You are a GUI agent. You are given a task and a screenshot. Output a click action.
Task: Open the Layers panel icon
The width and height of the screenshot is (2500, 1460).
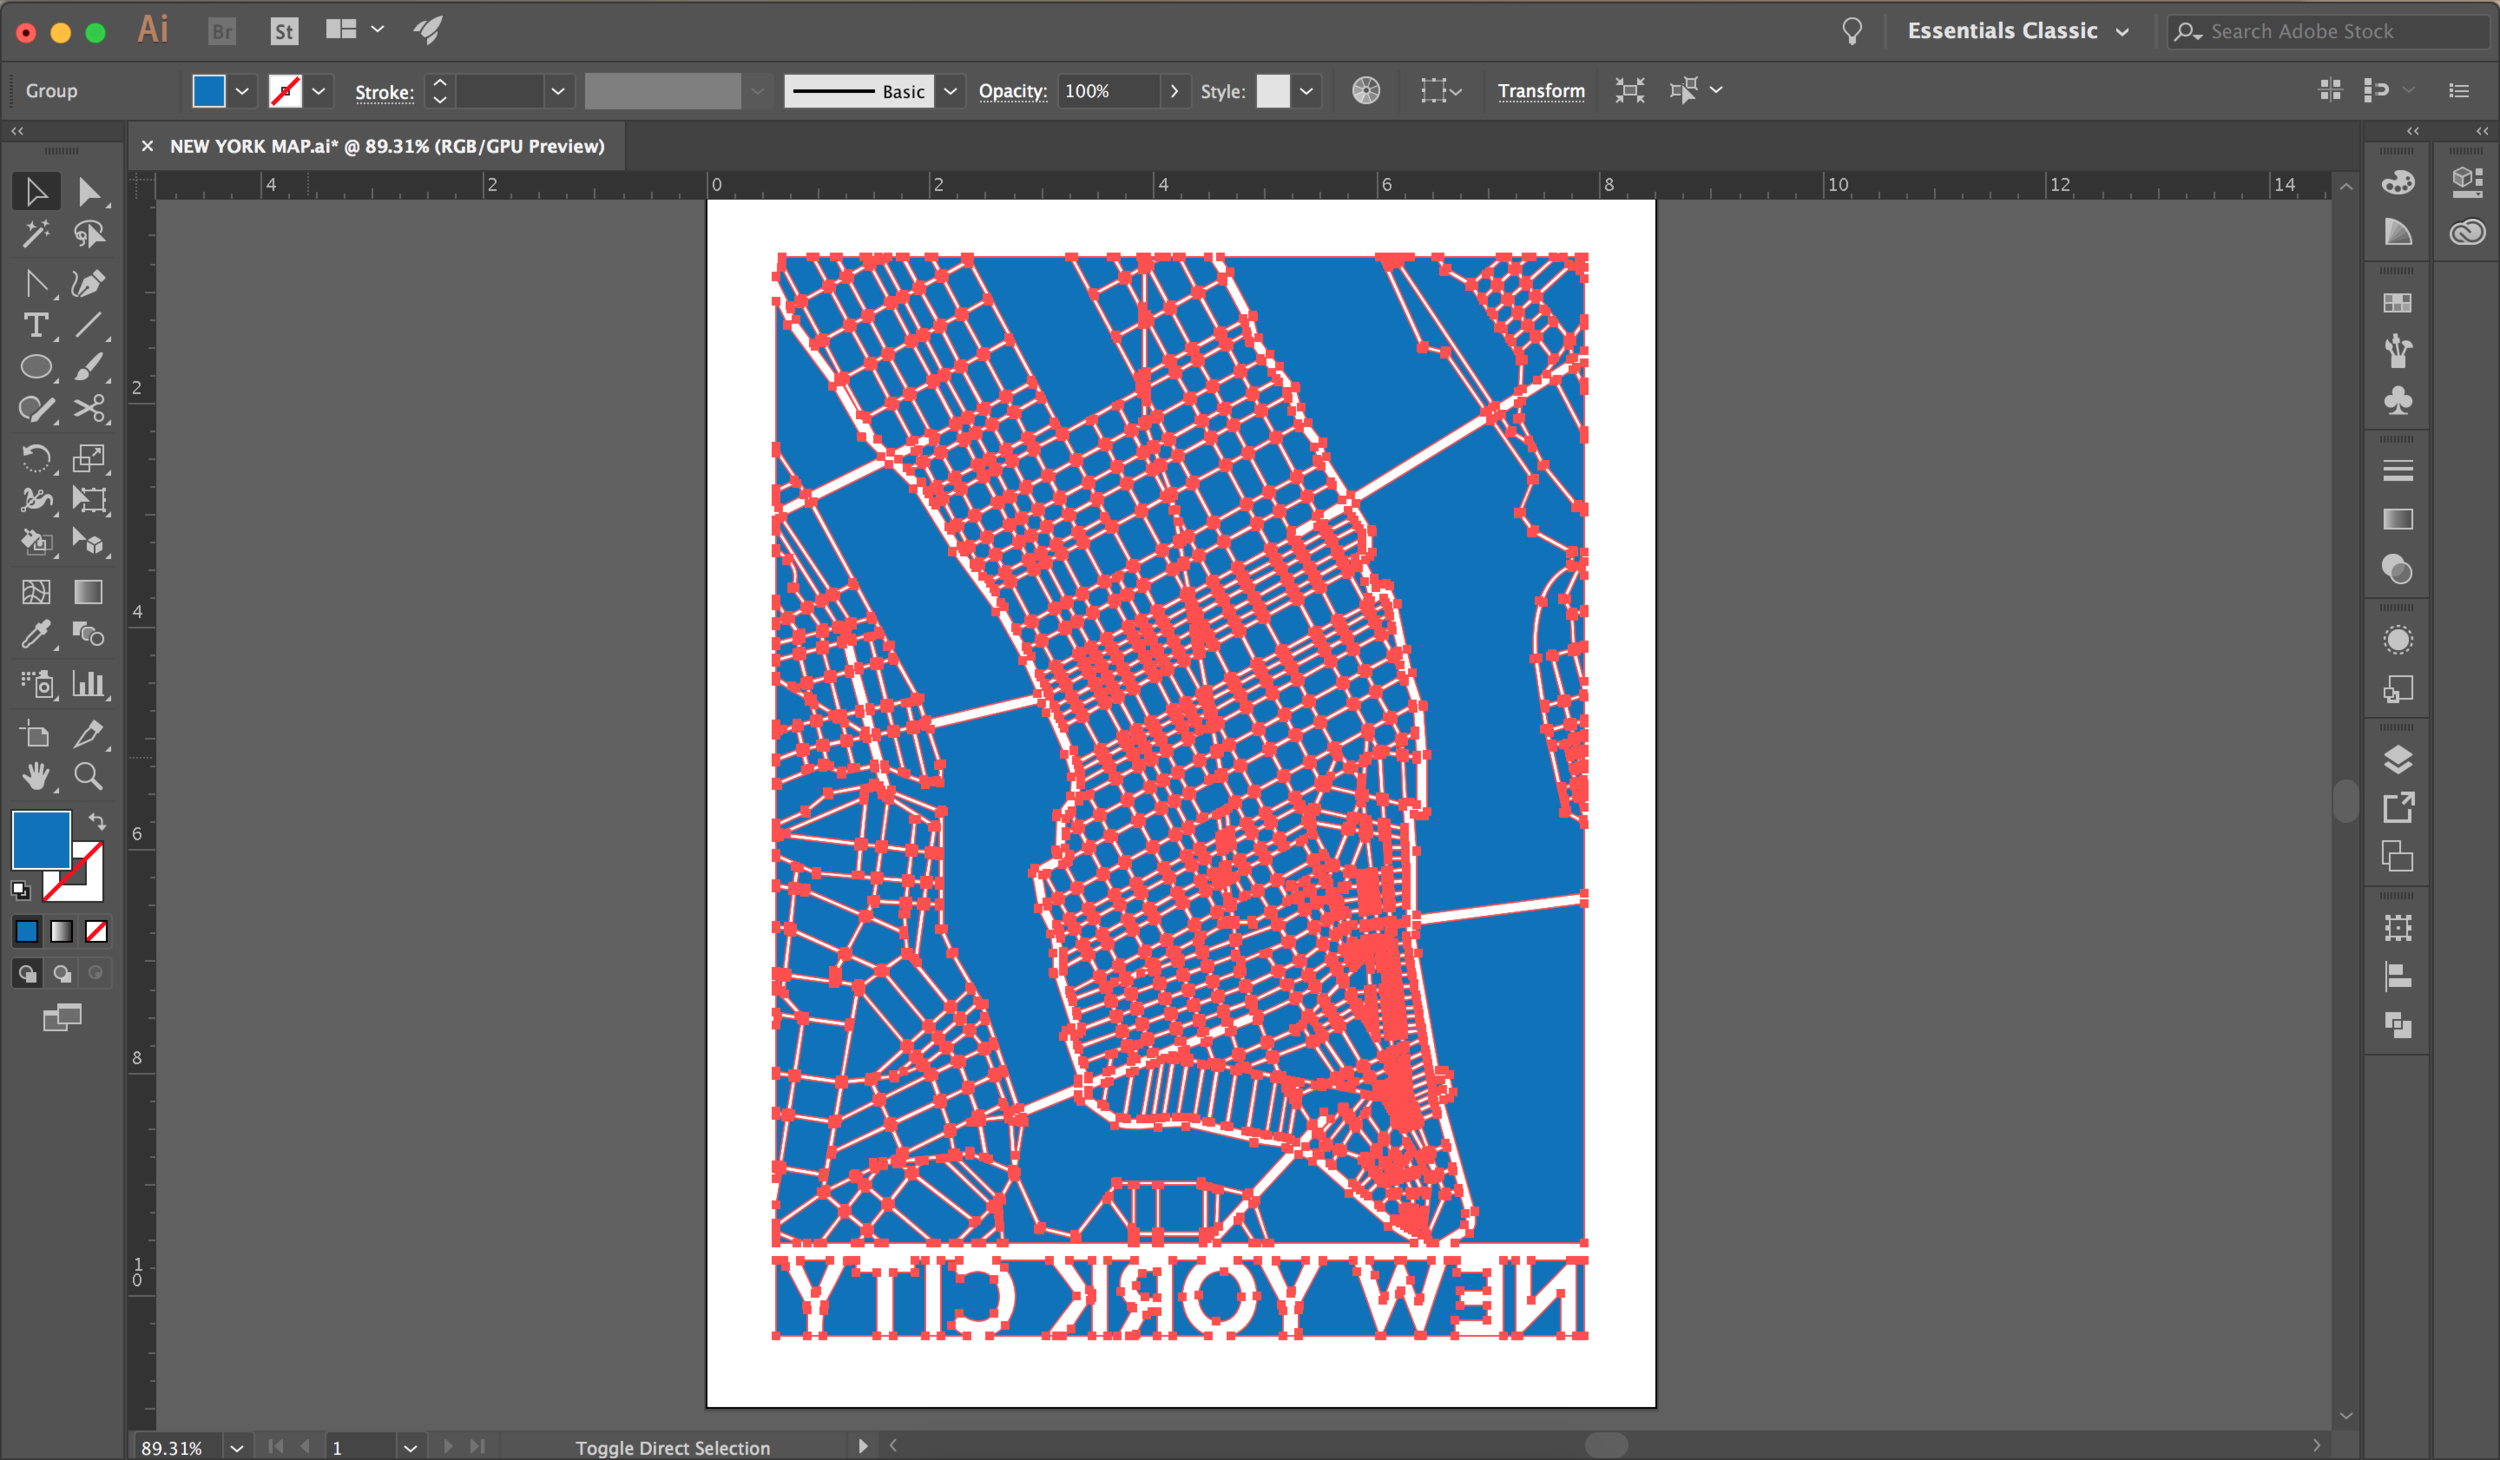(2398, 760)
